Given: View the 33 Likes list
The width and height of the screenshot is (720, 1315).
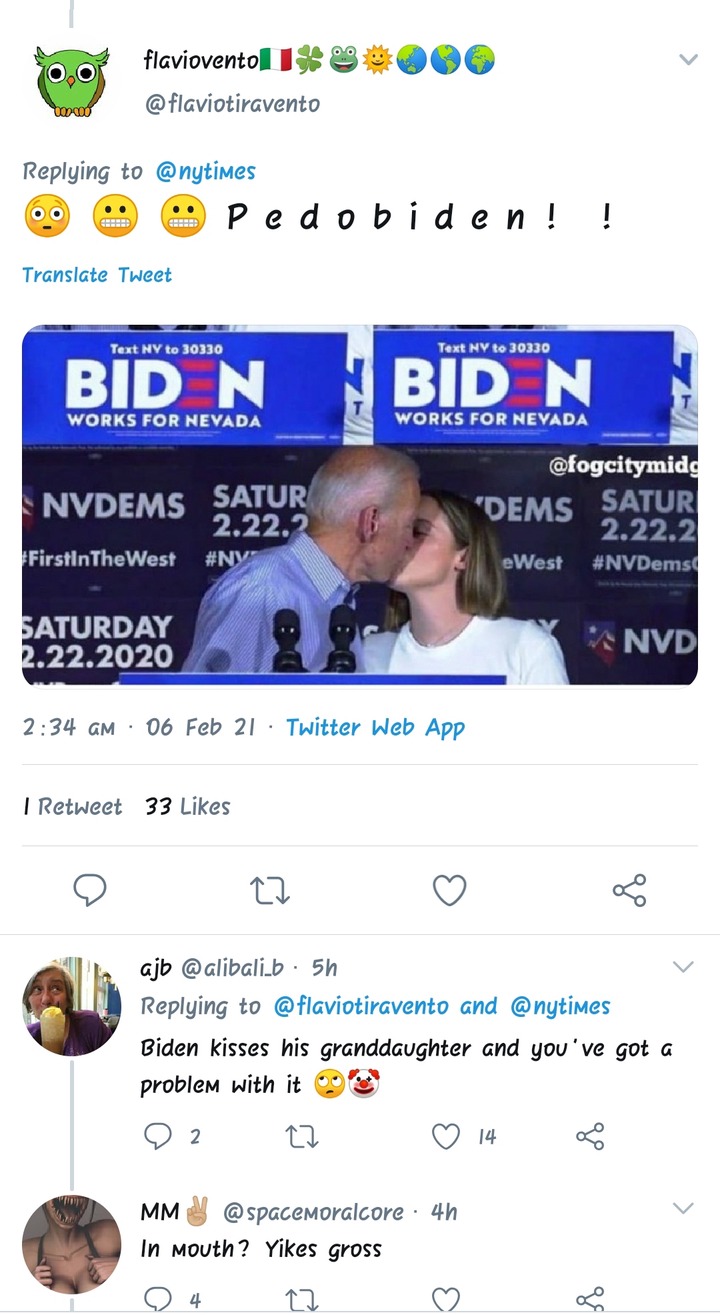Looking at the screenshot, I should 188,806.
